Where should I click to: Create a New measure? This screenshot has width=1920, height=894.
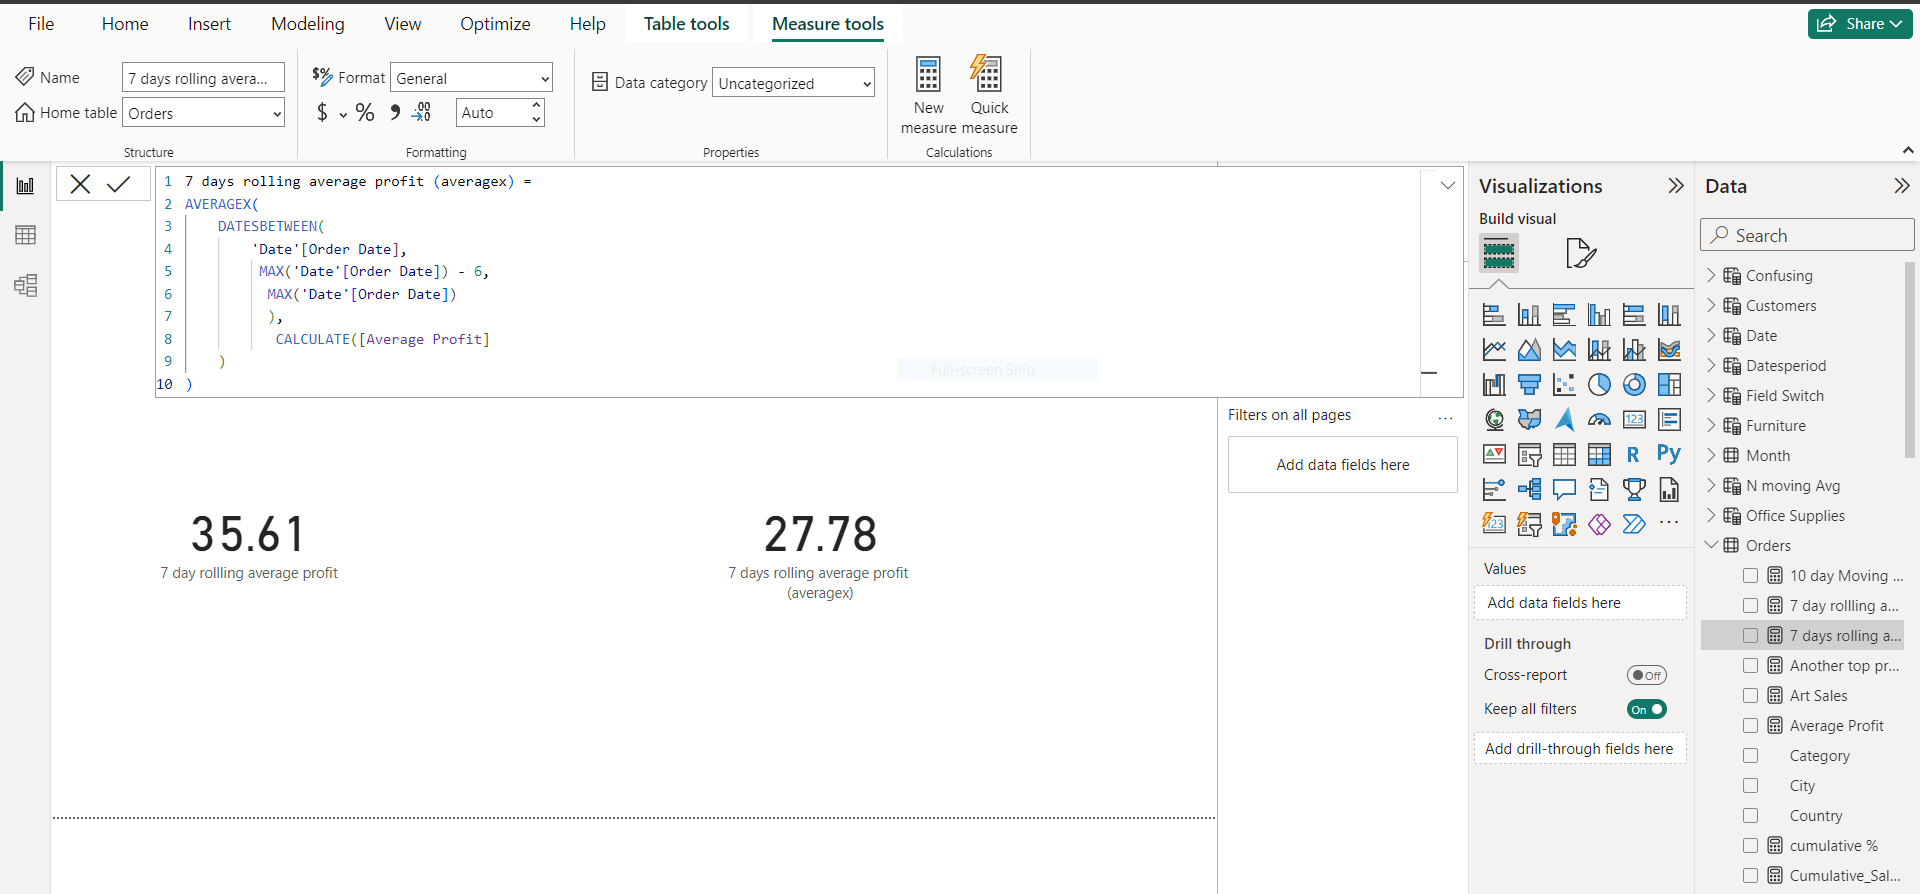[x=928, y=95]
